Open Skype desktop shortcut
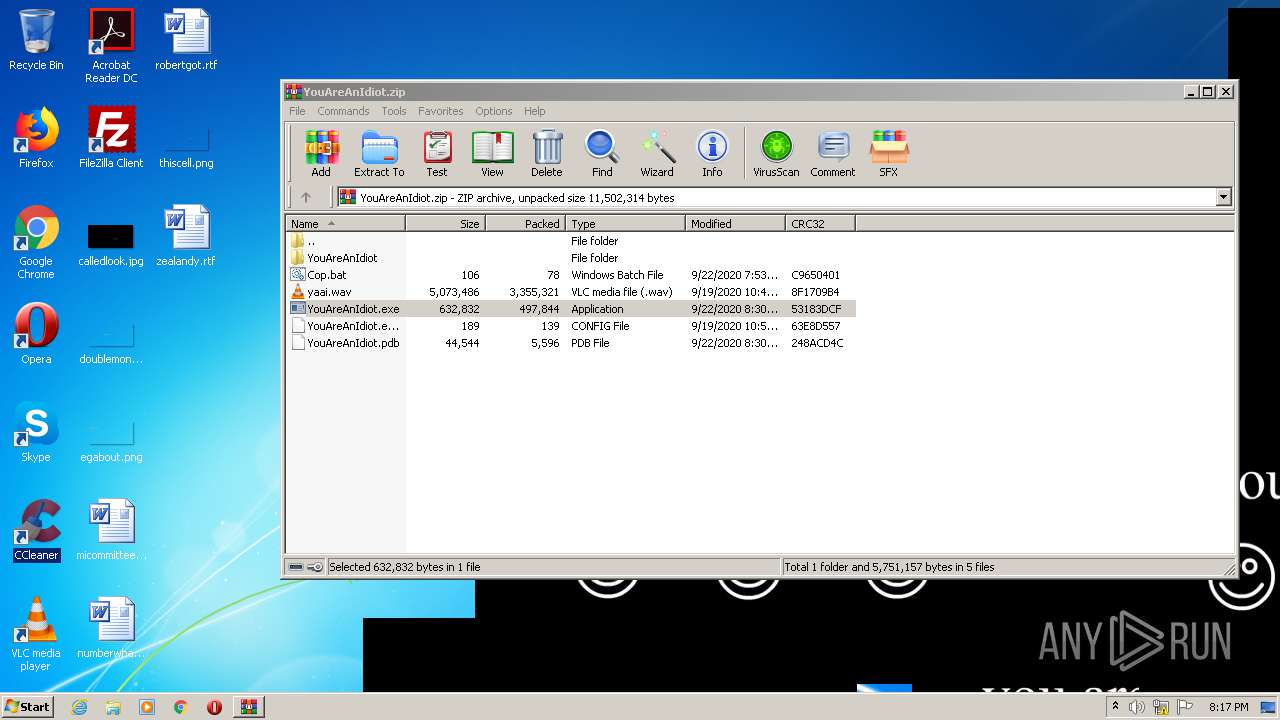The width and height of the screenshot is (1280, 720). (36, 432)
